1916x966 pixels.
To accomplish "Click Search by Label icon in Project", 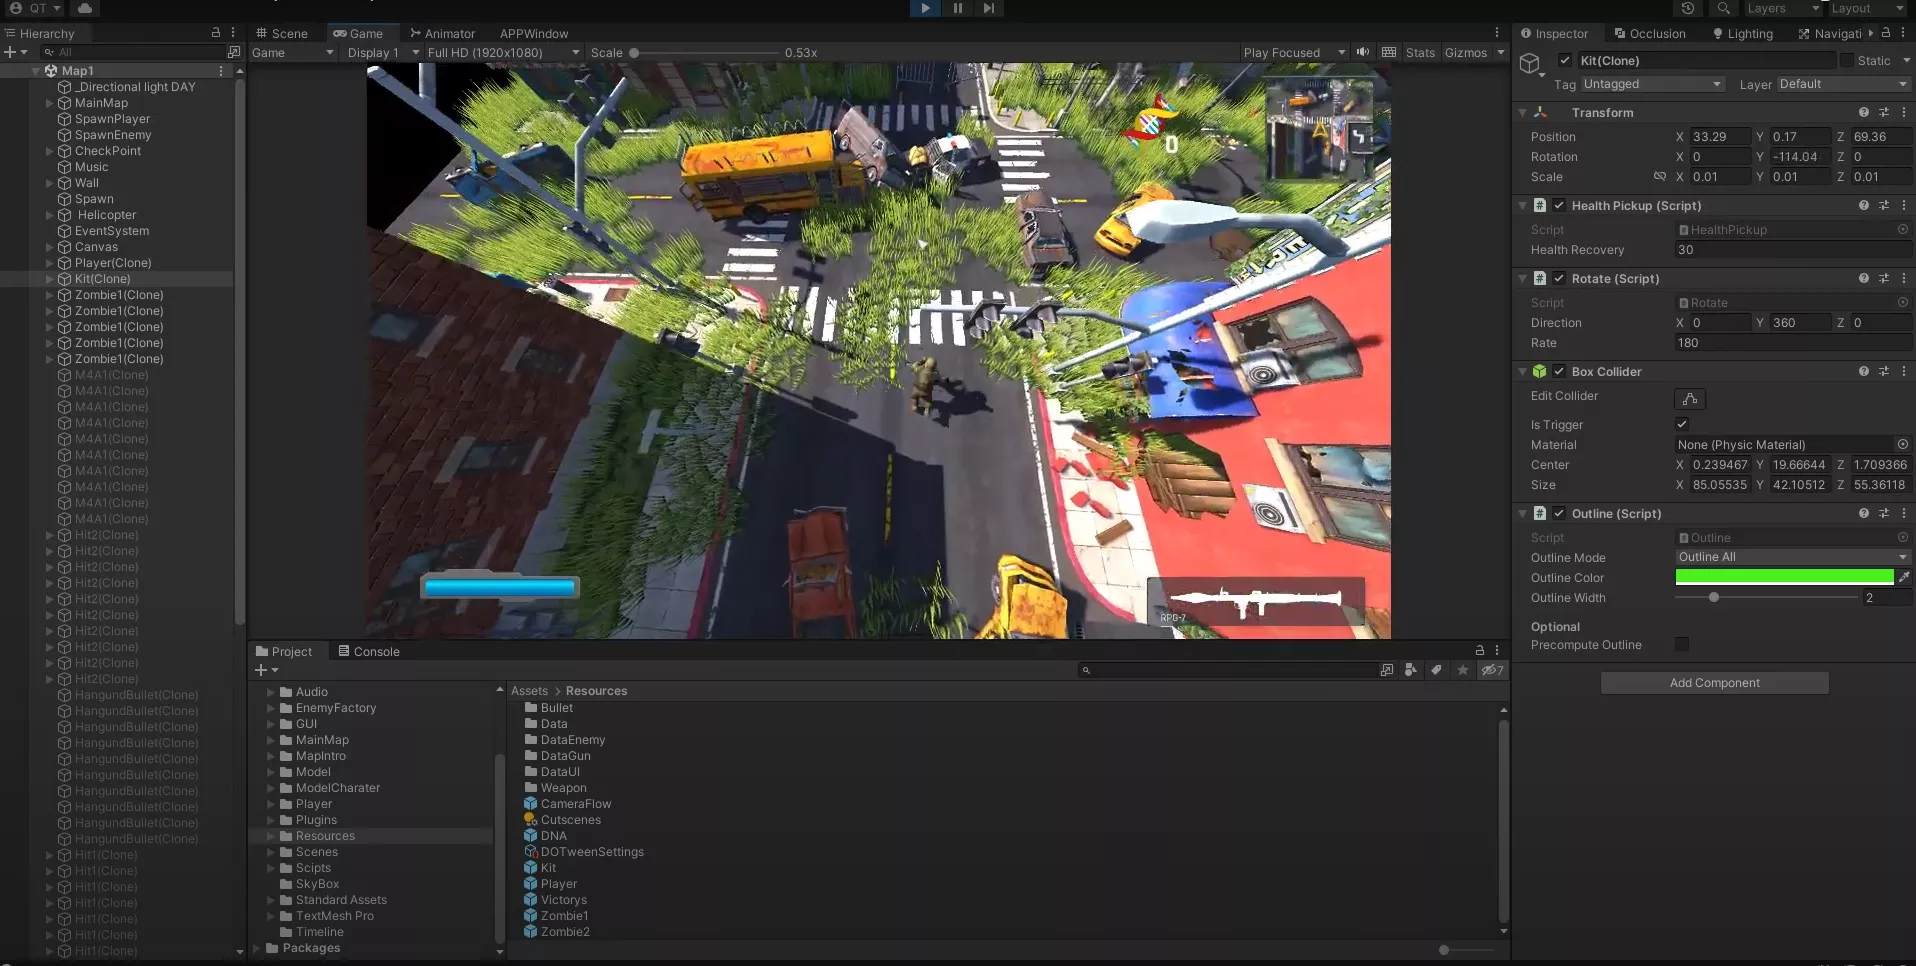I will tap(1436, 670).
